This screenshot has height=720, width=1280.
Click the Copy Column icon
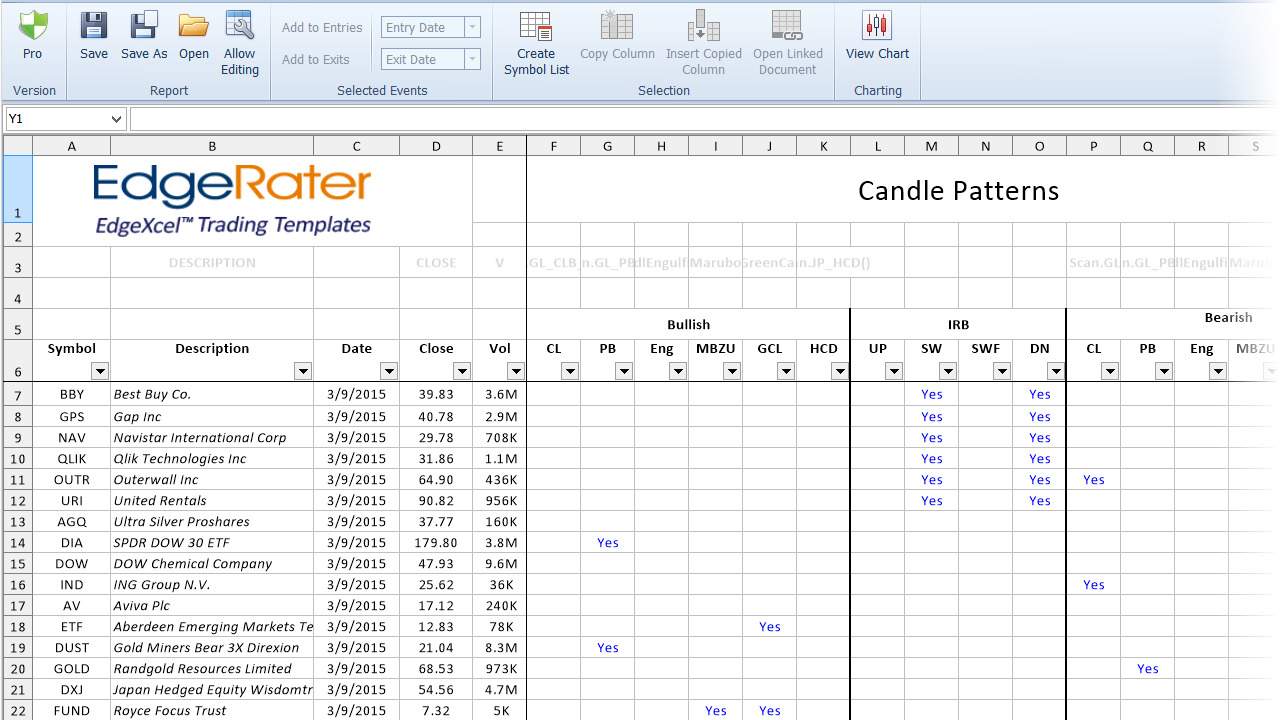617,25
